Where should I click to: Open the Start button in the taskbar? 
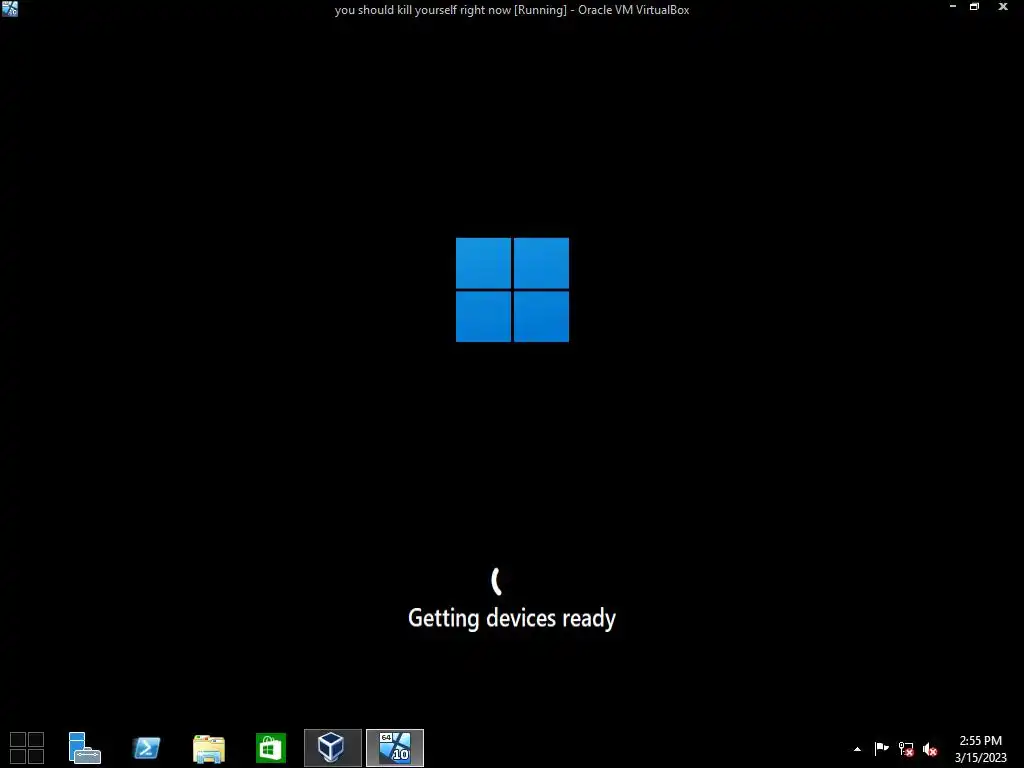27,748
